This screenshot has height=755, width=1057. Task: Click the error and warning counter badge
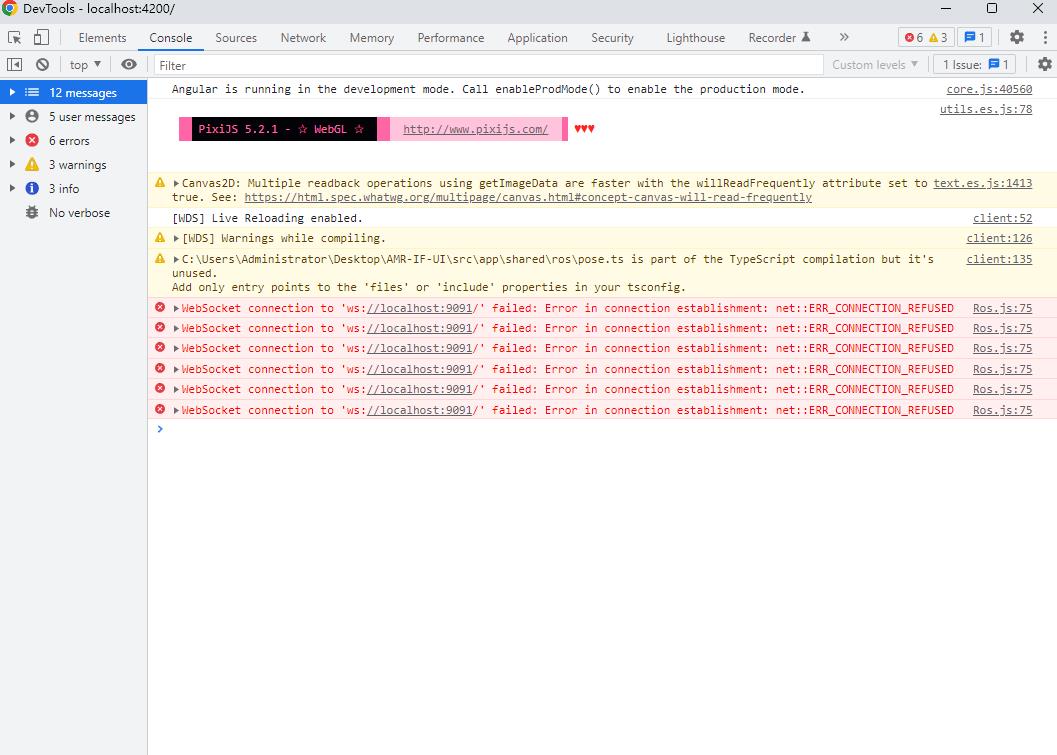pyautogui.click(x=926, y=38)
